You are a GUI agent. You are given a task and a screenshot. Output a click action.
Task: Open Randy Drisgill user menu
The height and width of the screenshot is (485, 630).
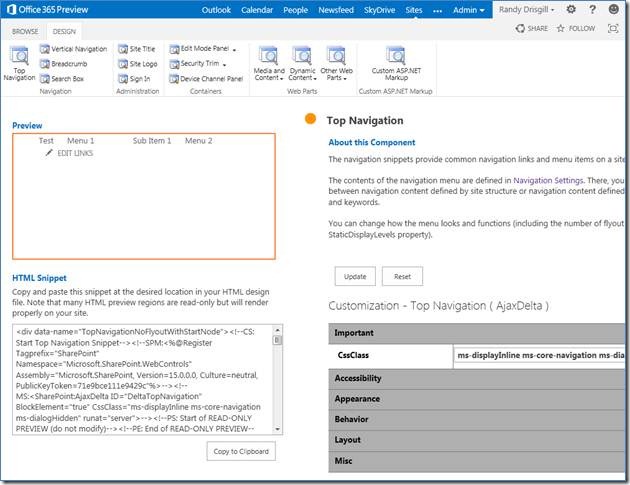526,9
